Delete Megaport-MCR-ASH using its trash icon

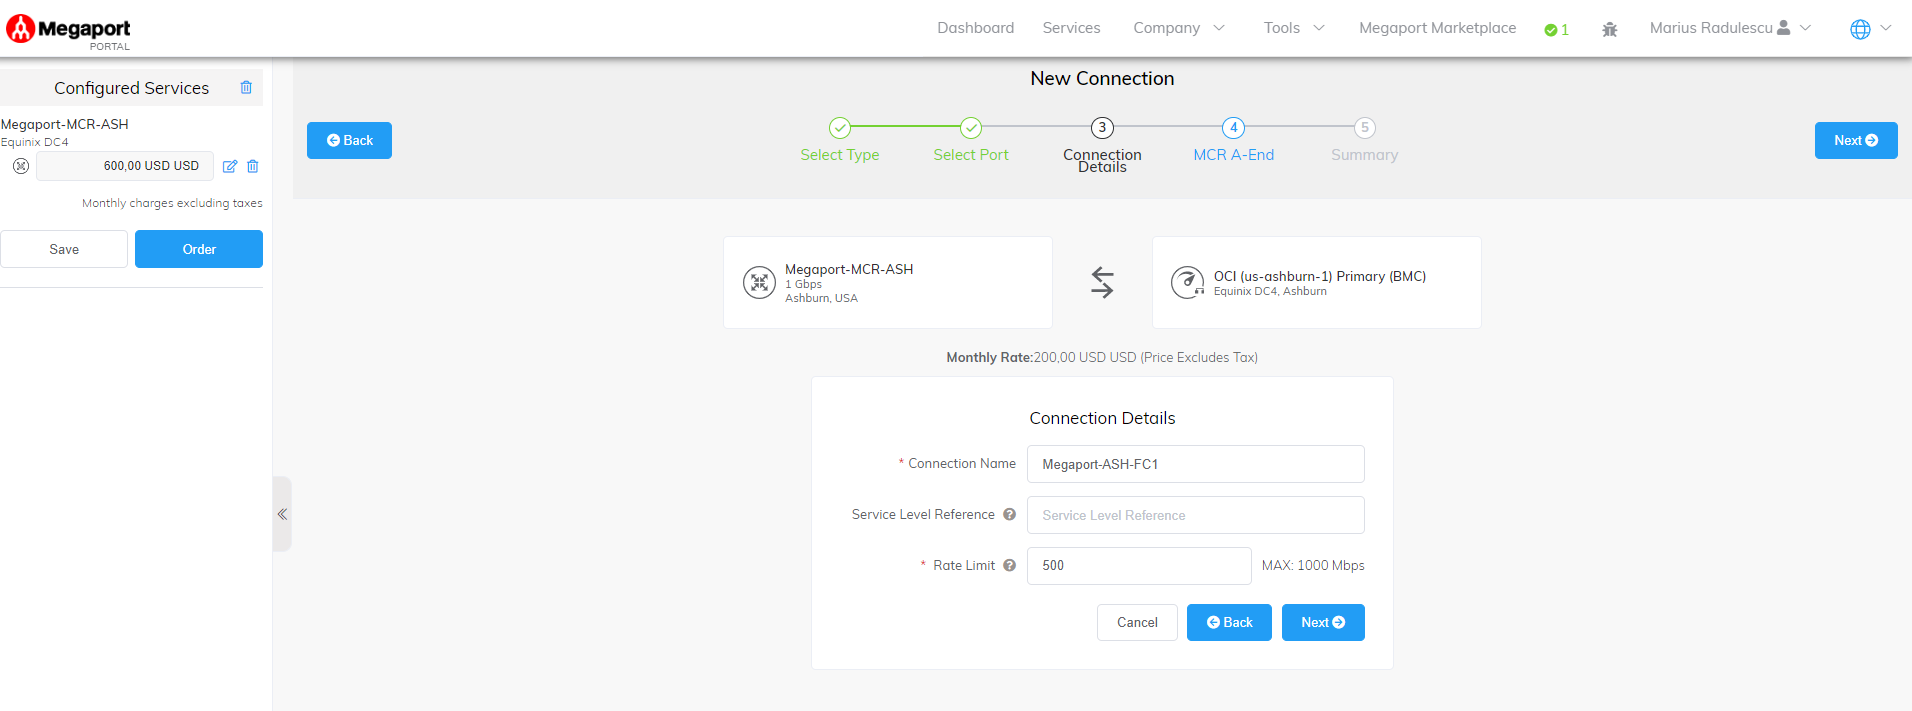[253, 166]
